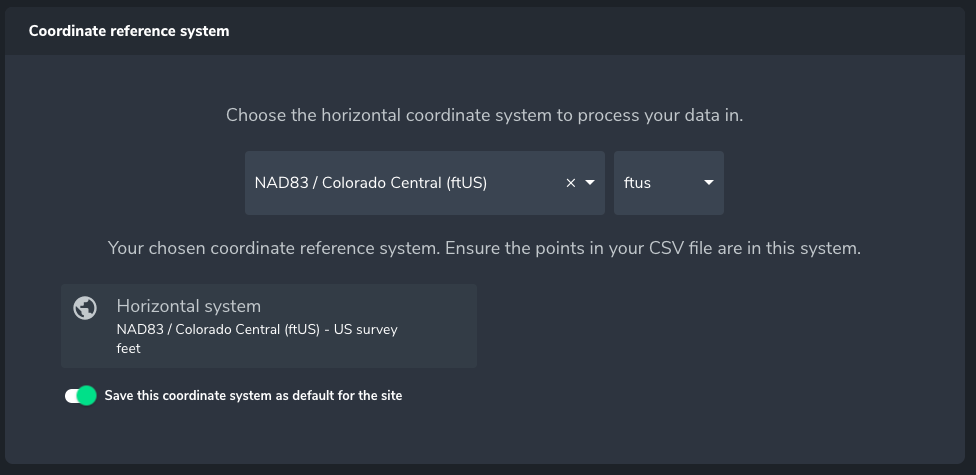This screenshot has width=976, height=475.
Task: Click the green knob of the default switch
Action: 87,396
